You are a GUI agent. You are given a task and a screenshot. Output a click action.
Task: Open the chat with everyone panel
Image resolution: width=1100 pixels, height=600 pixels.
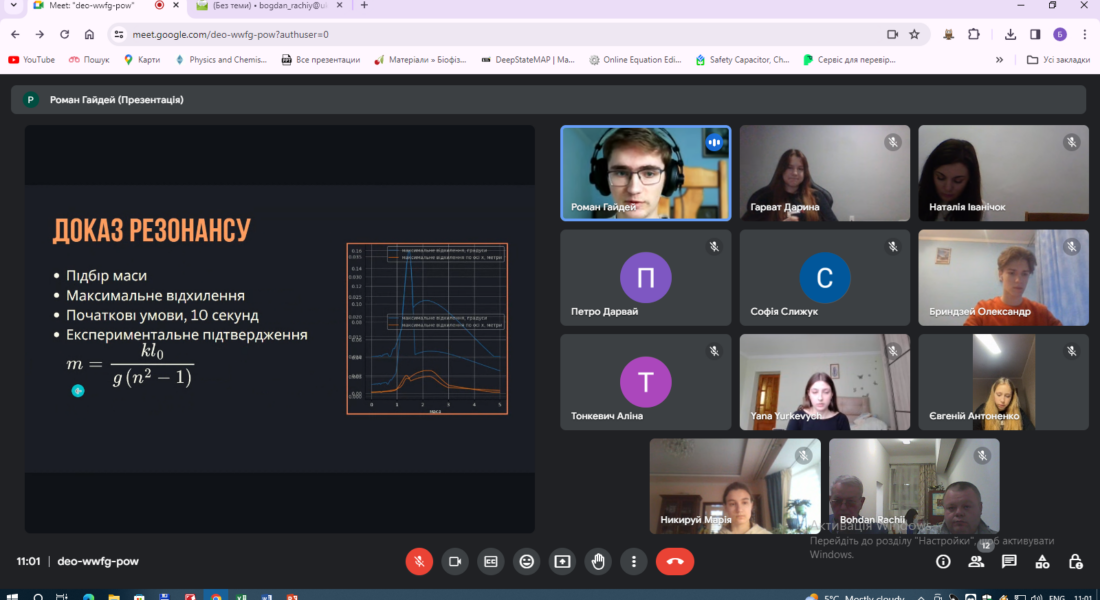click(x=1009, y=562)
